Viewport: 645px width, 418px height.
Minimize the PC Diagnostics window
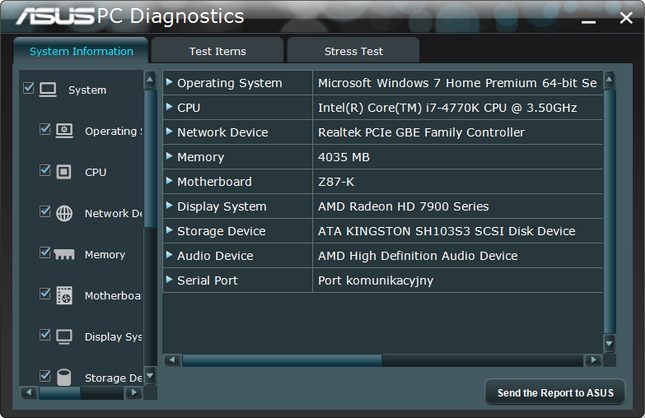pyautogui.click(x=589, y=20)
